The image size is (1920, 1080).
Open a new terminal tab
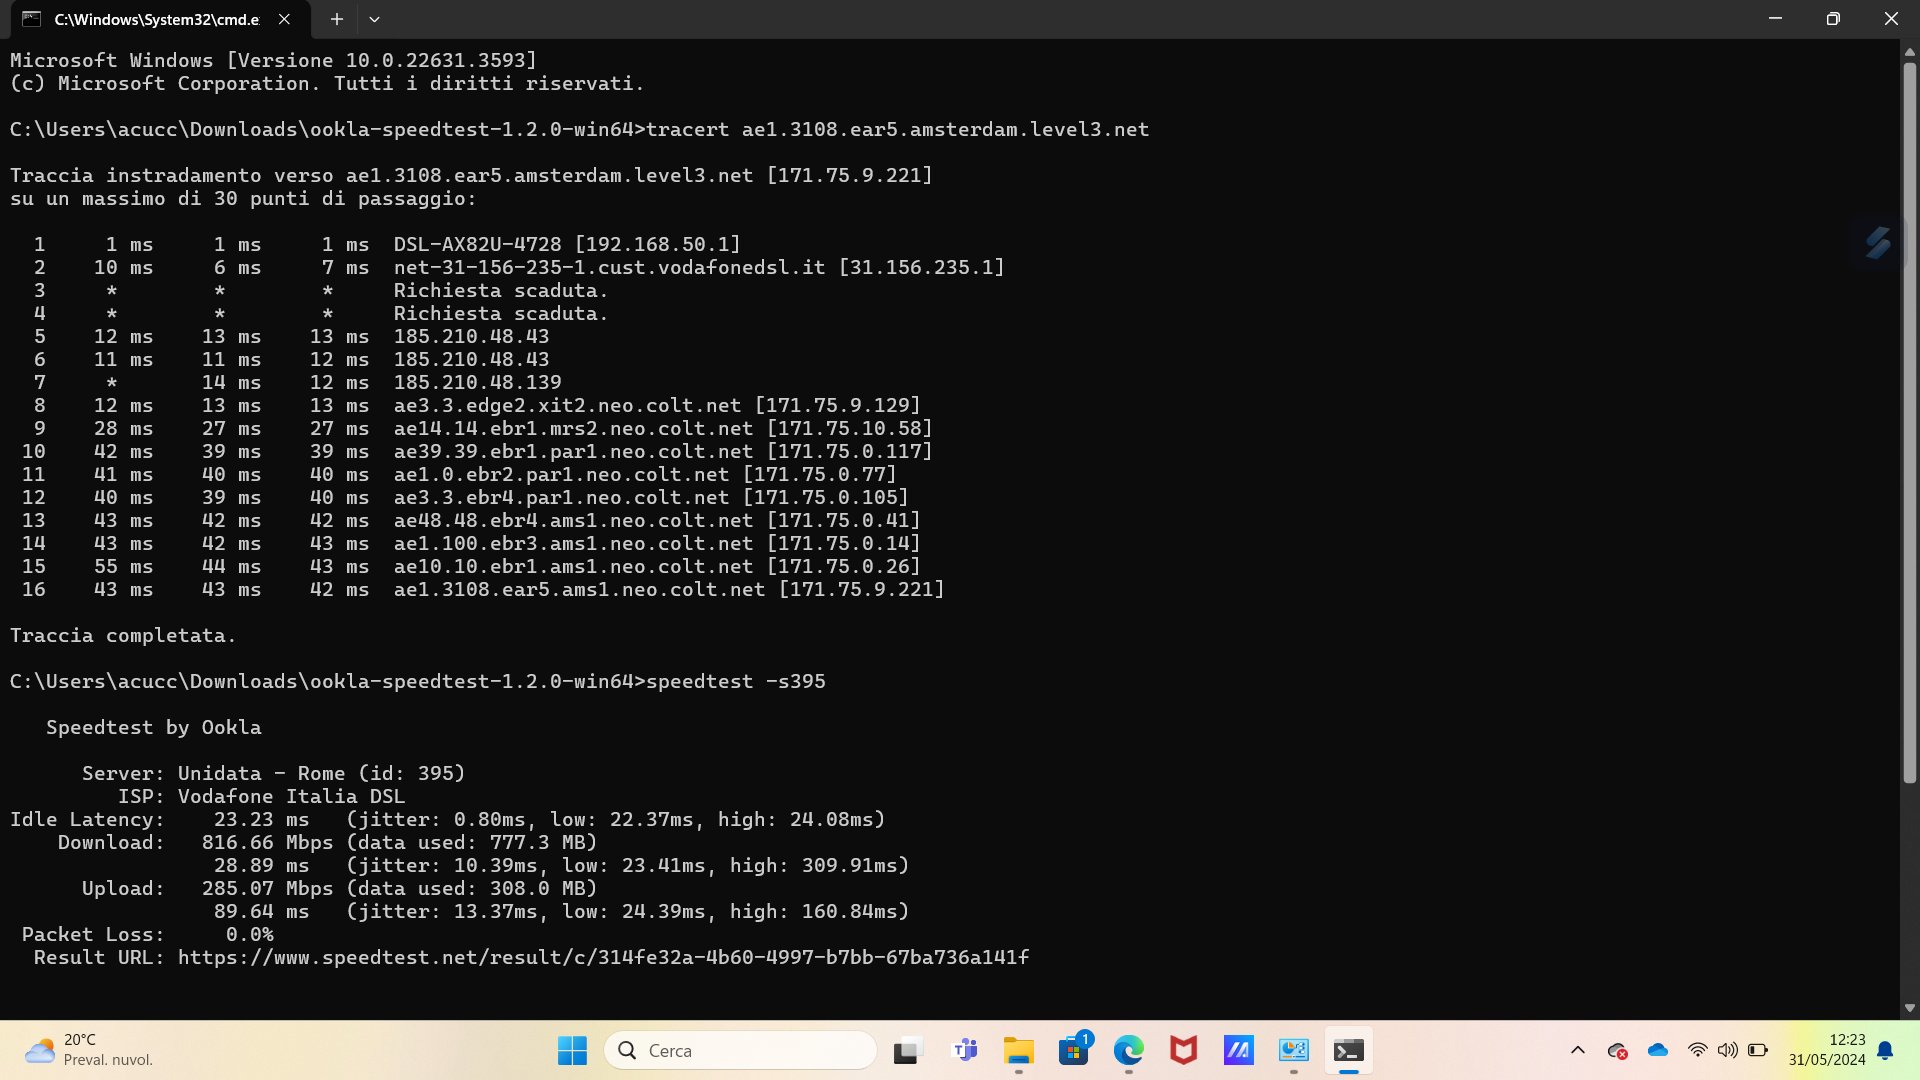(337, 19)
